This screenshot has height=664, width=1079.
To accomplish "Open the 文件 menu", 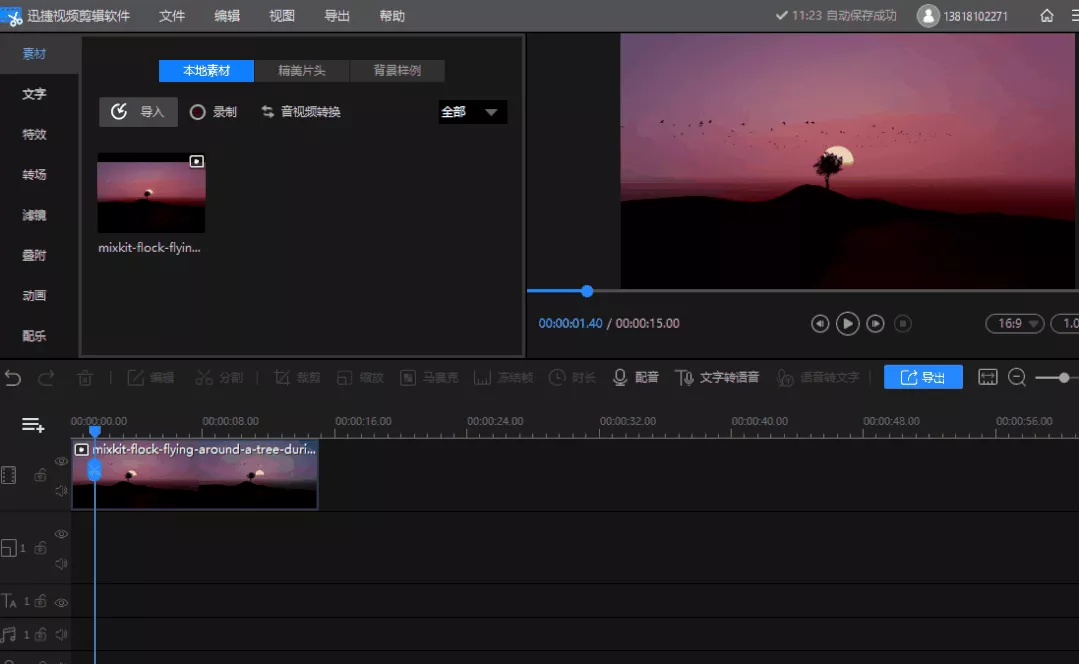I will (172, 16).
